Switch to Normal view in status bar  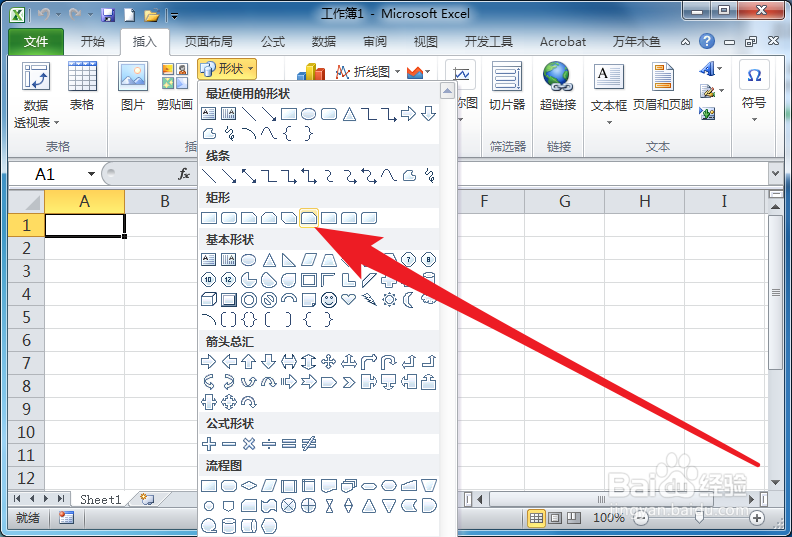point(536,518)
